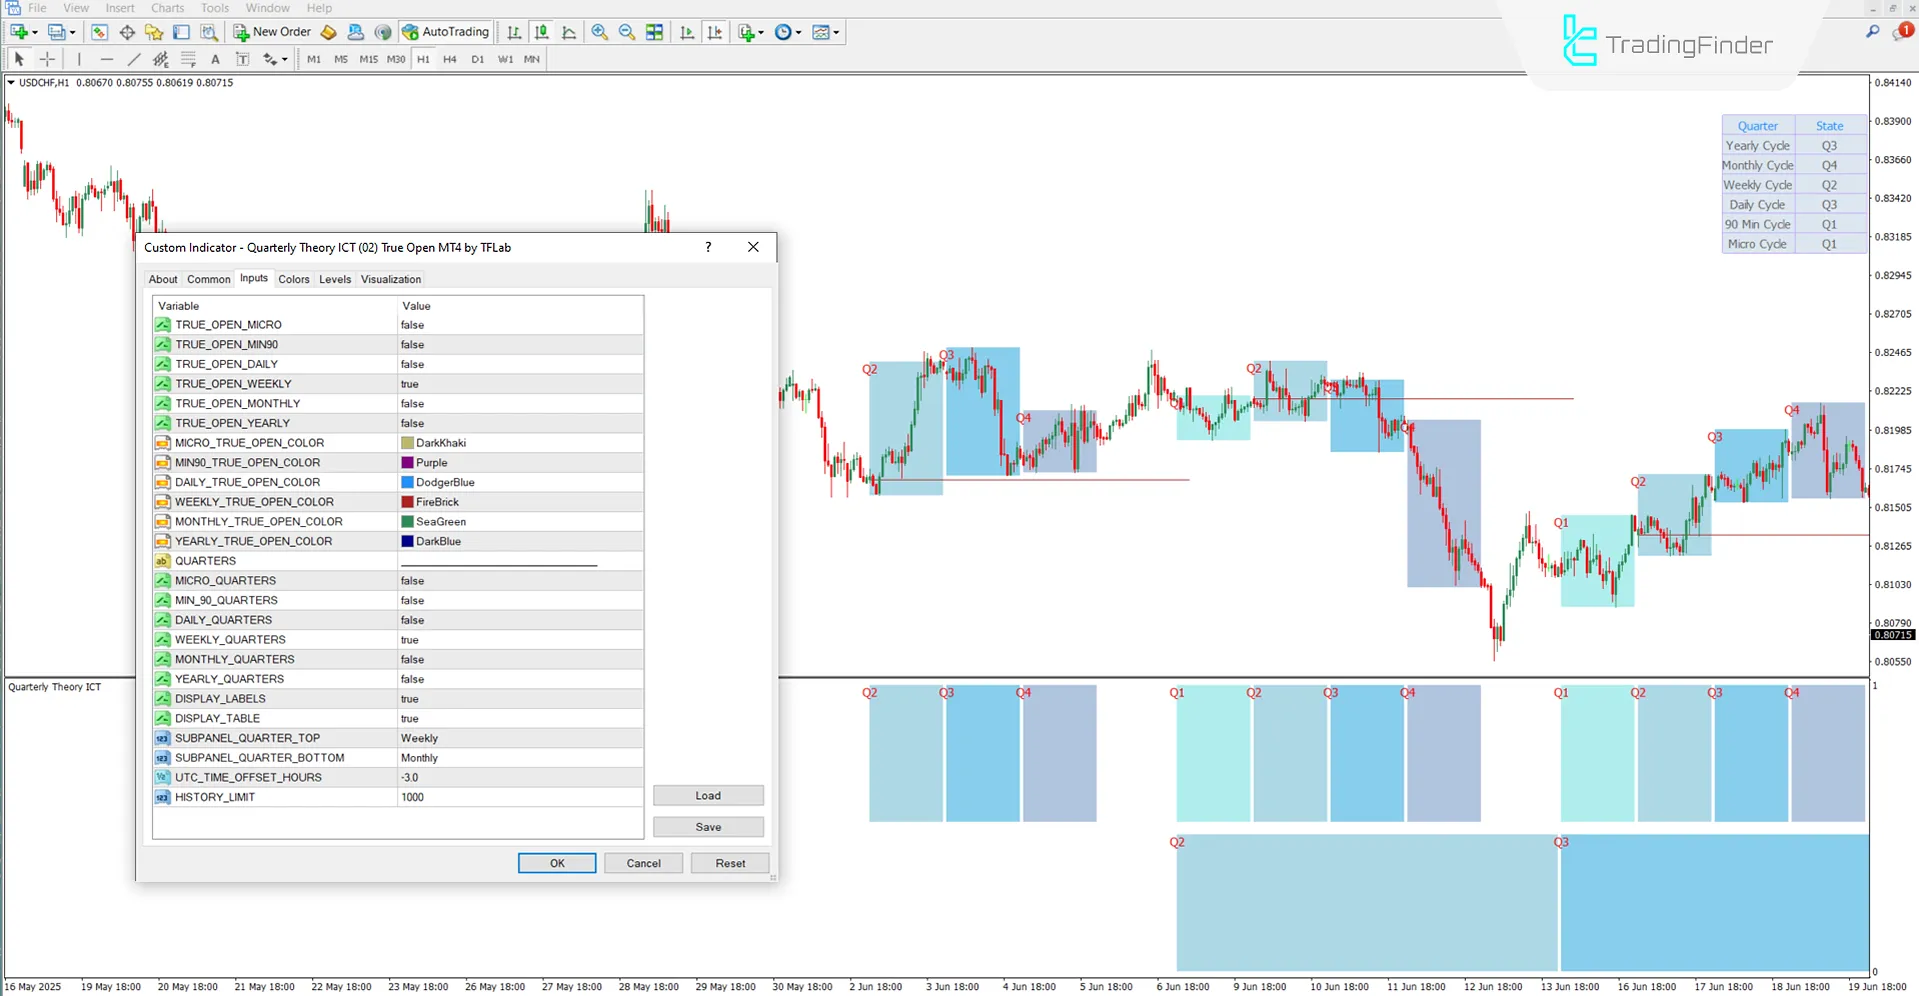Zoom in on the chart
Viewport: 1919px width, 996px height.
pos(600,32)
